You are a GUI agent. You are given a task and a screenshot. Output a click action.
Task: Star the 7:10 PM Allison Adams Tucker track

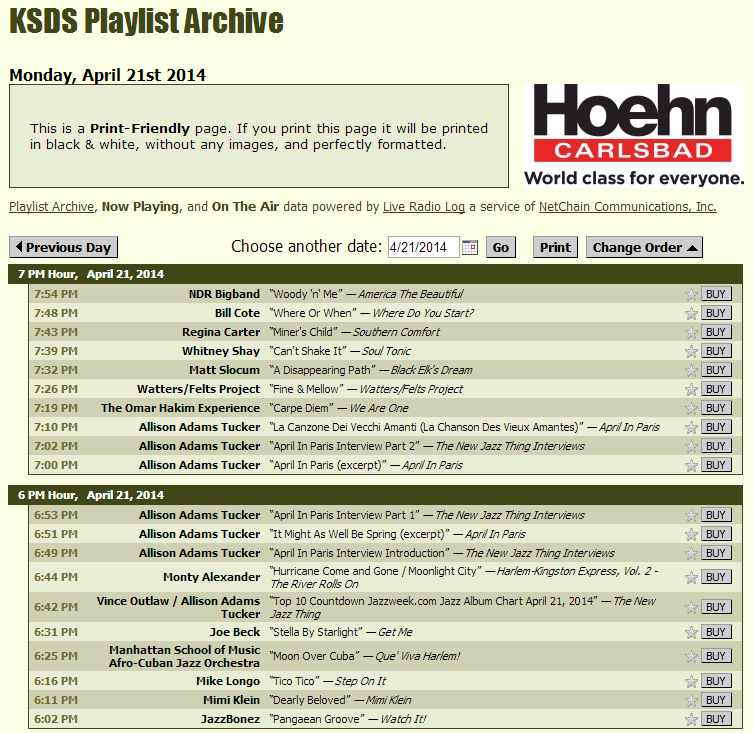pos(691,427)
